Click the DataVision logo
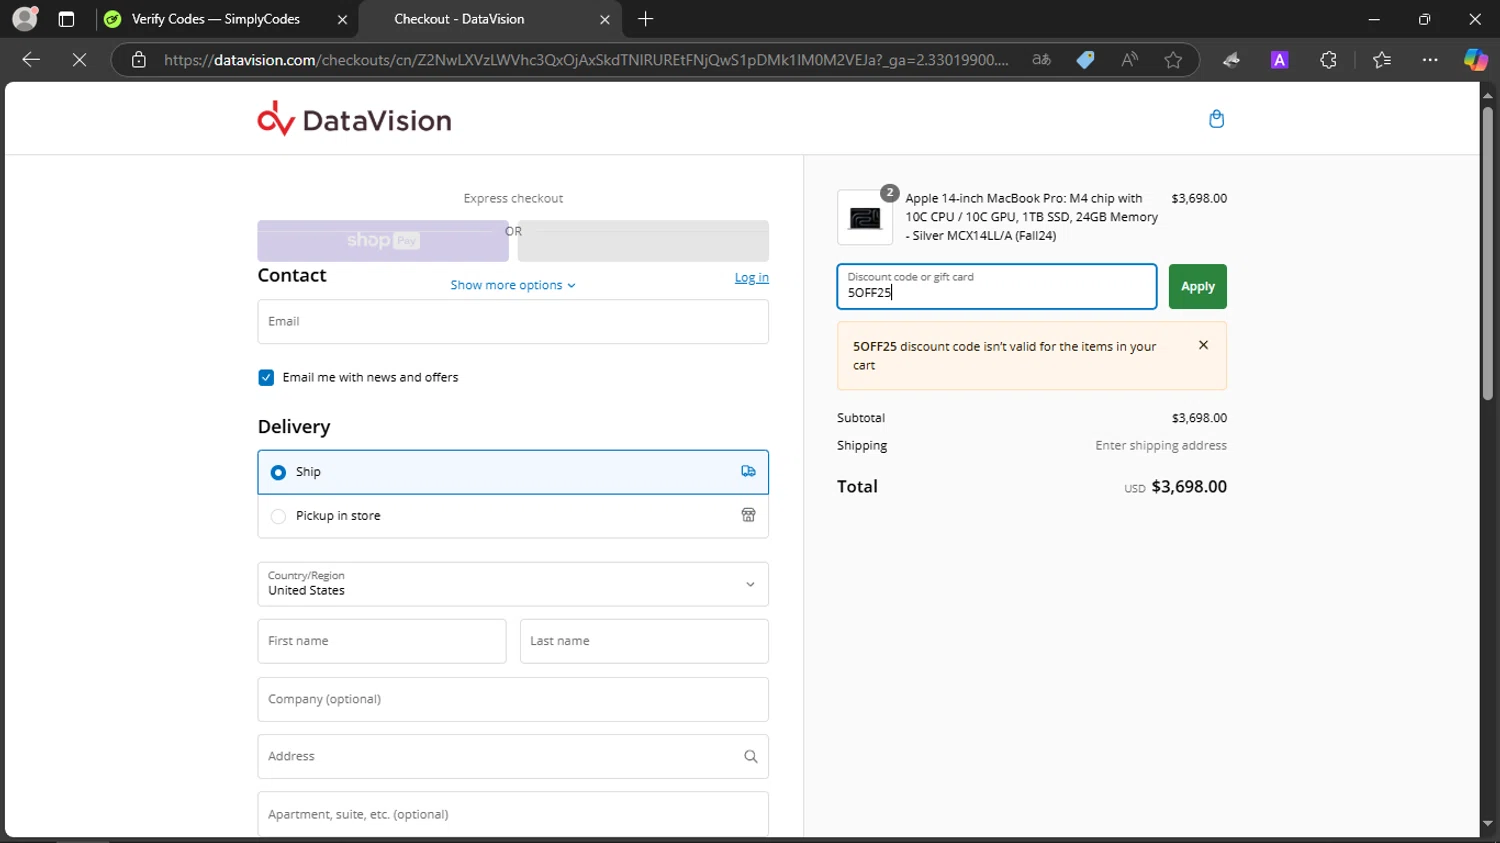Viewport: 1500px width, 843px height. [x=354, y=119]
